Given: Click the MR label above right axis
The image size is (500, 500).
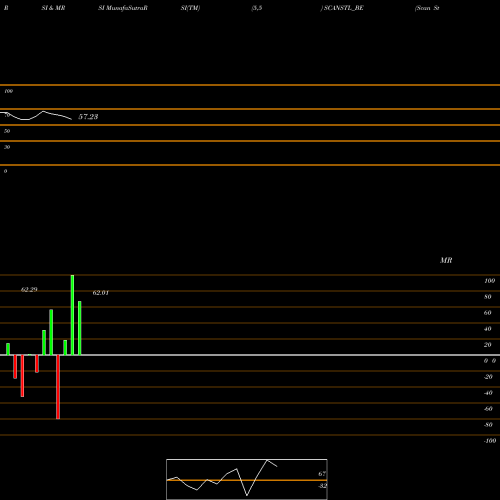Looking at the screenshot, I should coord(446,260).
